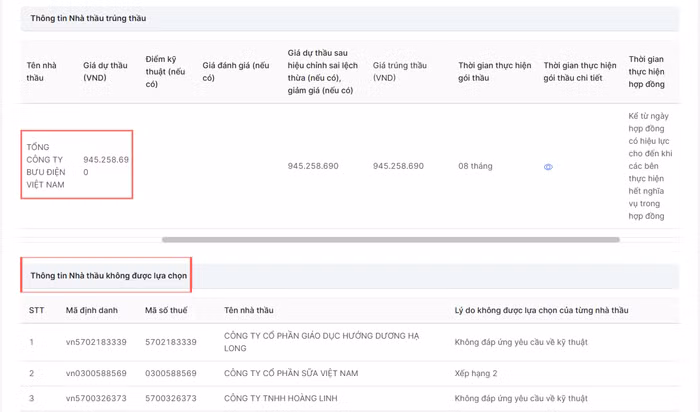
Task: Select reason text in HƯỚNG DƯƠNG HẠ LONG row
Action: point(521,342)
